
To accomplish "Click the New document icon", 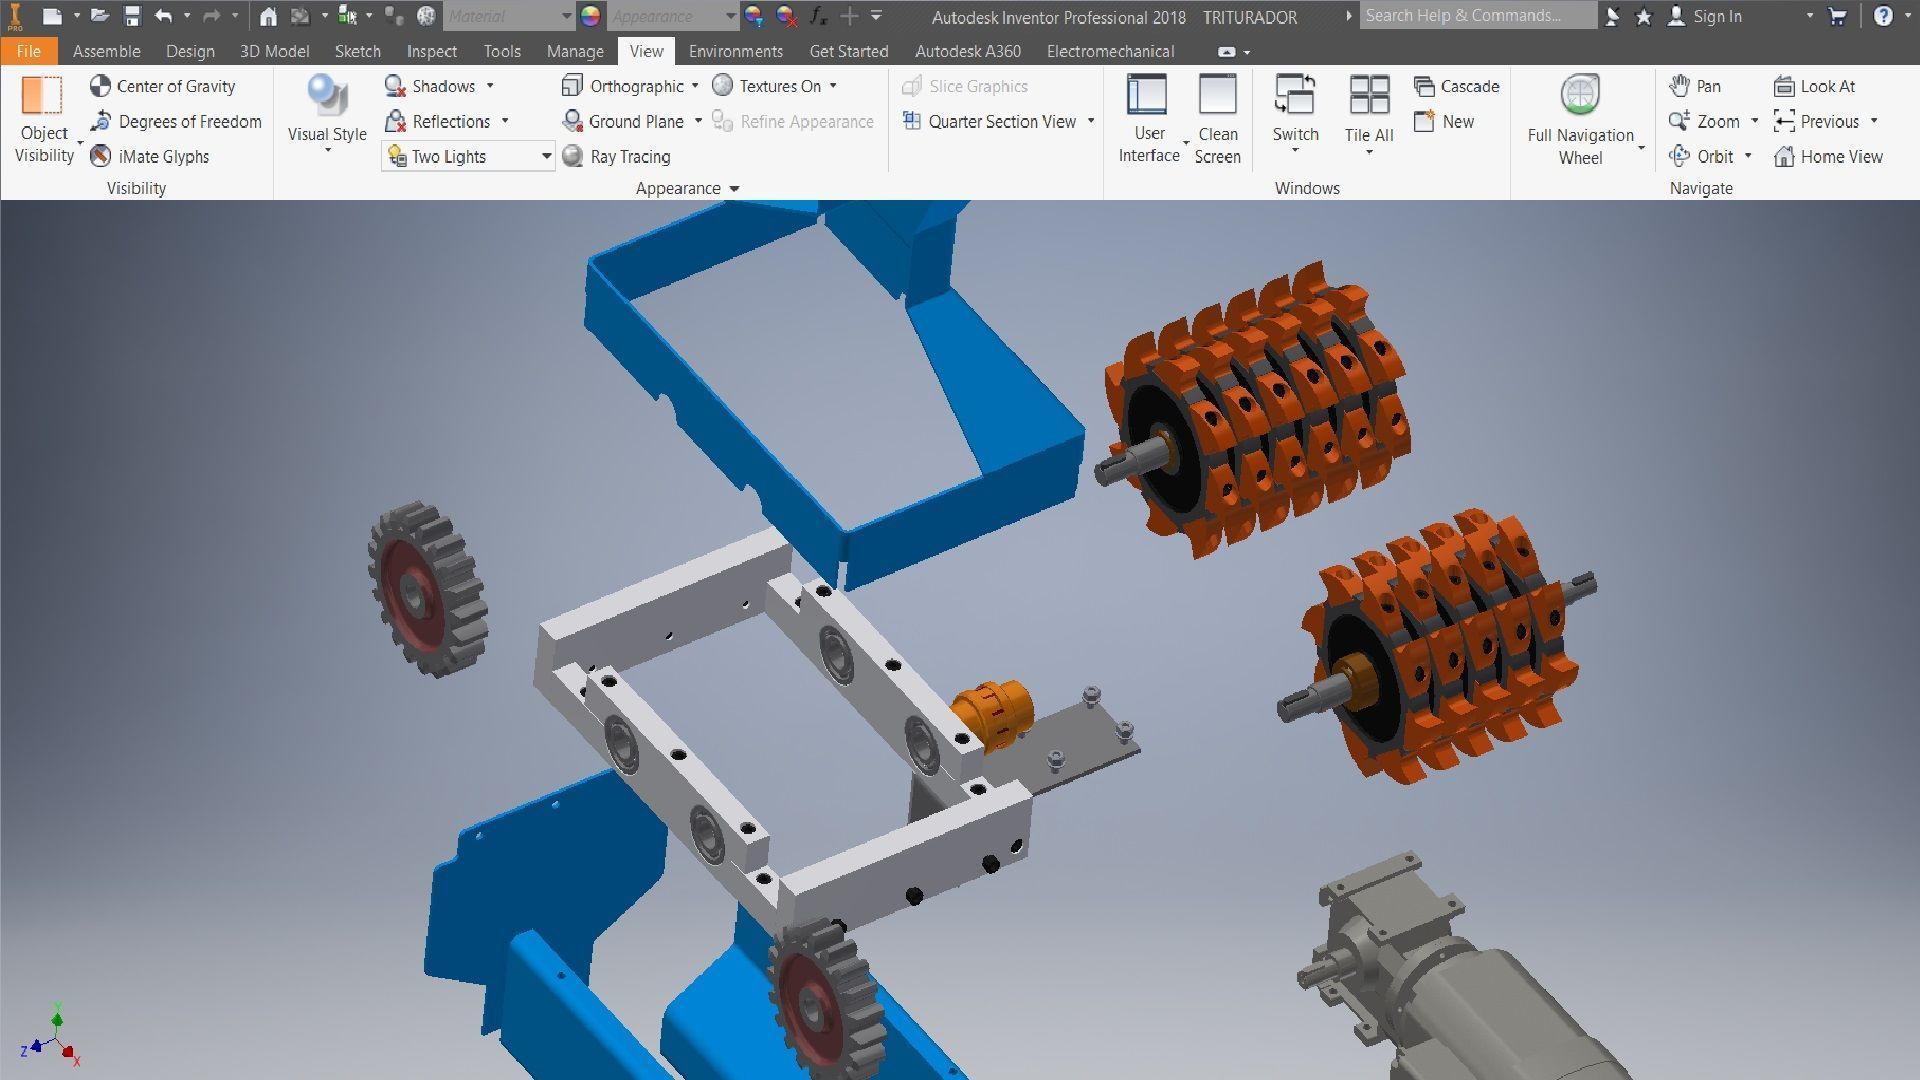I will (x=52, y=16).
